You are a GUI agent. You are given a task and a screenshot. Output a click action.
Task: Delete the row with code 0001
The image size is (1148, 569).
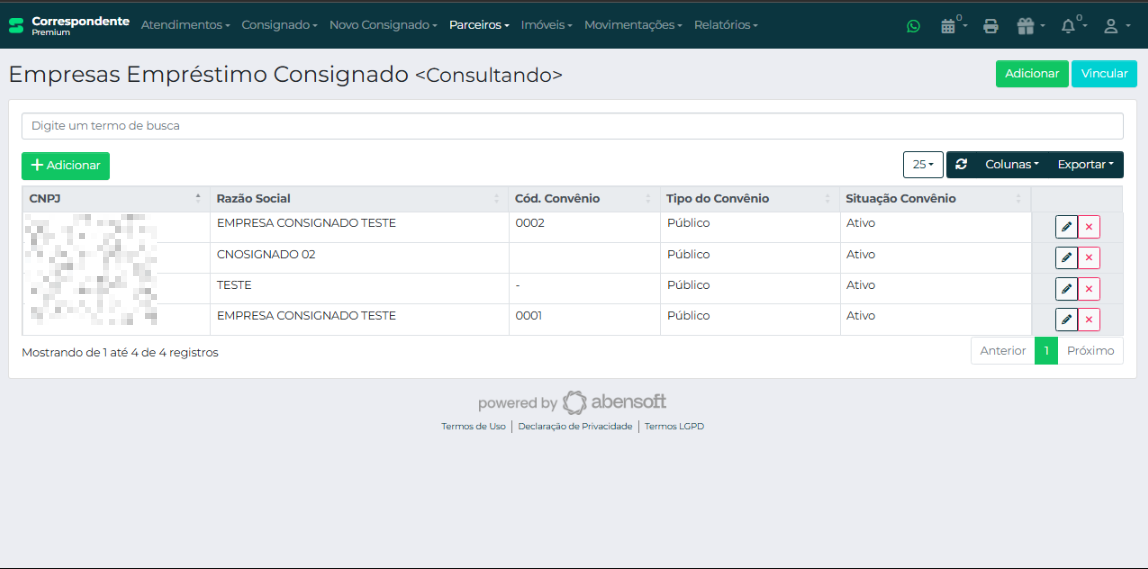(1089, 319)
